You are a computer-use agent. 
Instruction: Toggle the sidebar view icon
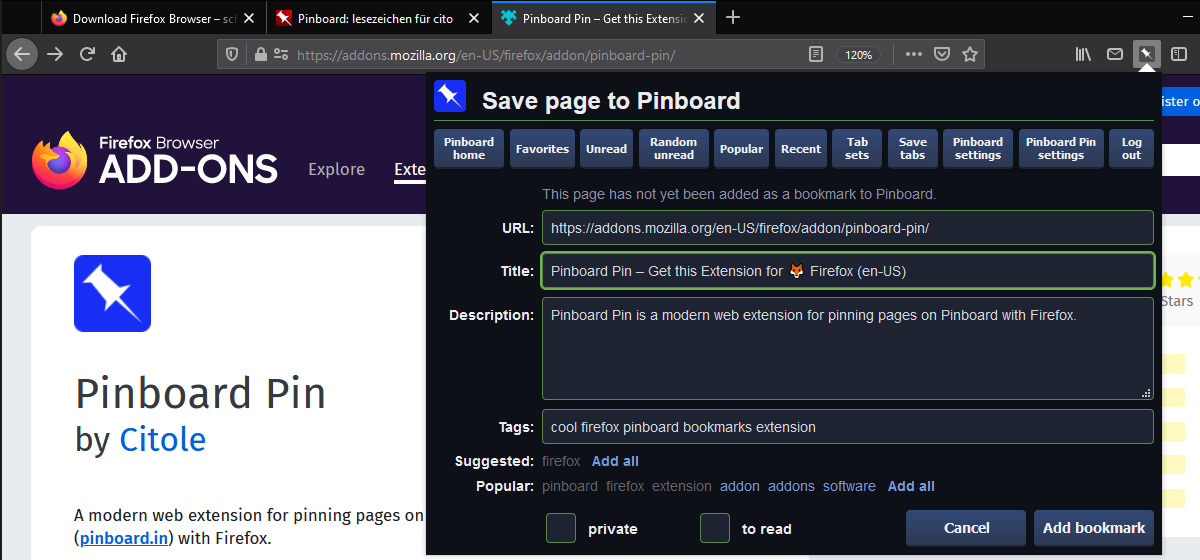(1179, 54)
